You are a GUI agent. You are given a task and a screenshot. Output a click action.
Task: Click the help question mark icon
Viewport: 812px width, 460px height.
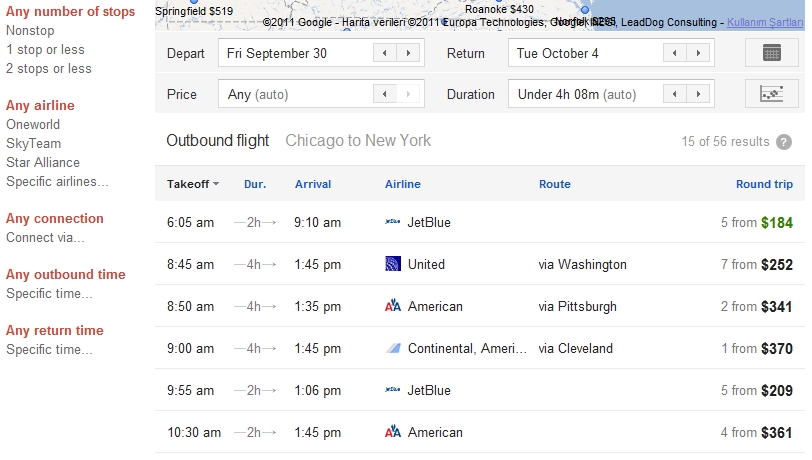[784, 142]
